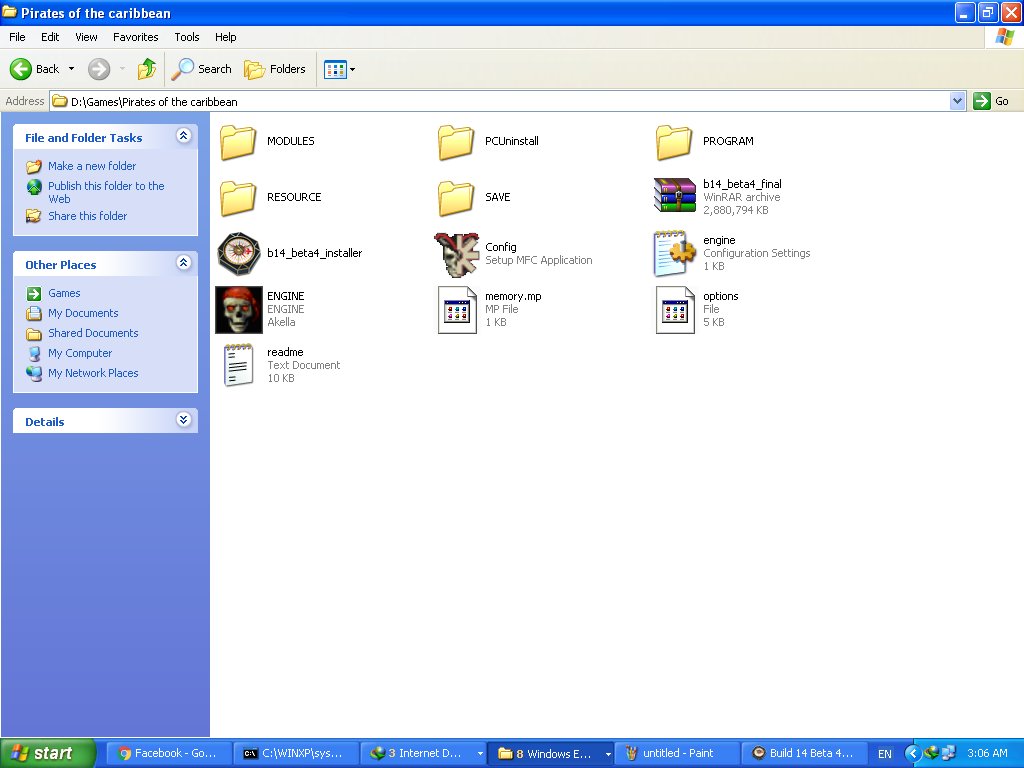The image size is (1024, 768).
Task: Click the Go button
Action: tap(991, 101)
